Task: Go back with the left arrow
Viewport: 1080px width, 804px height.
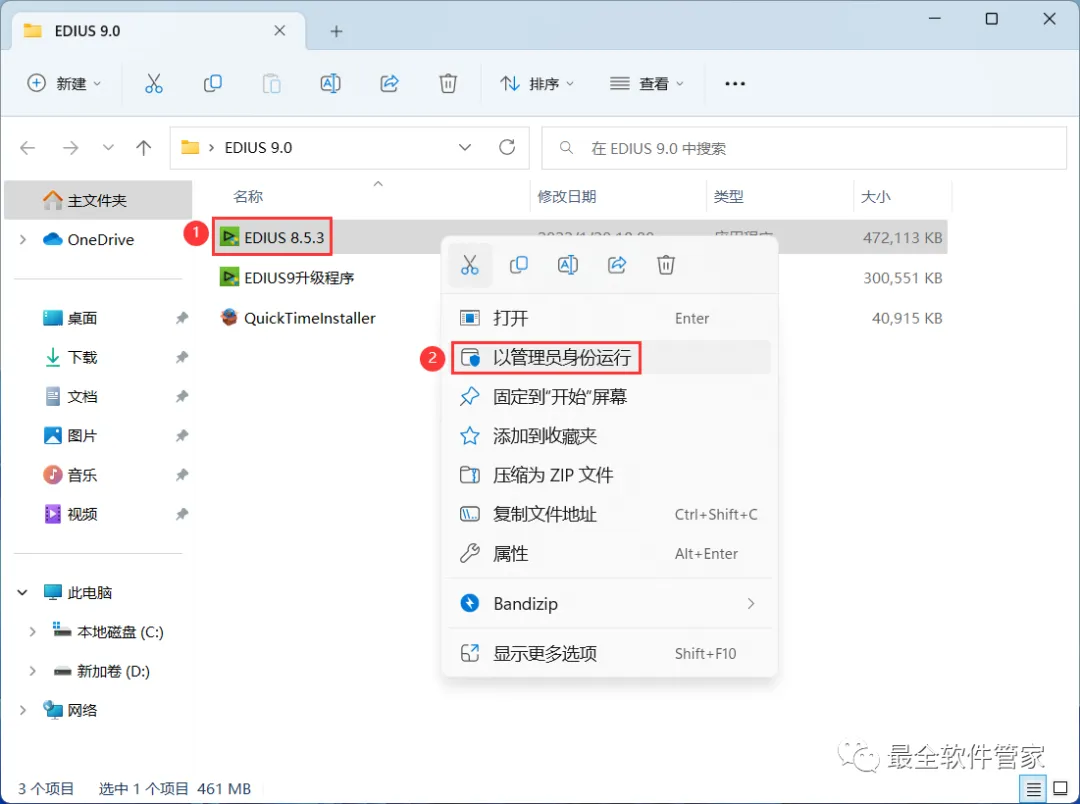Action: coord(28,147)
